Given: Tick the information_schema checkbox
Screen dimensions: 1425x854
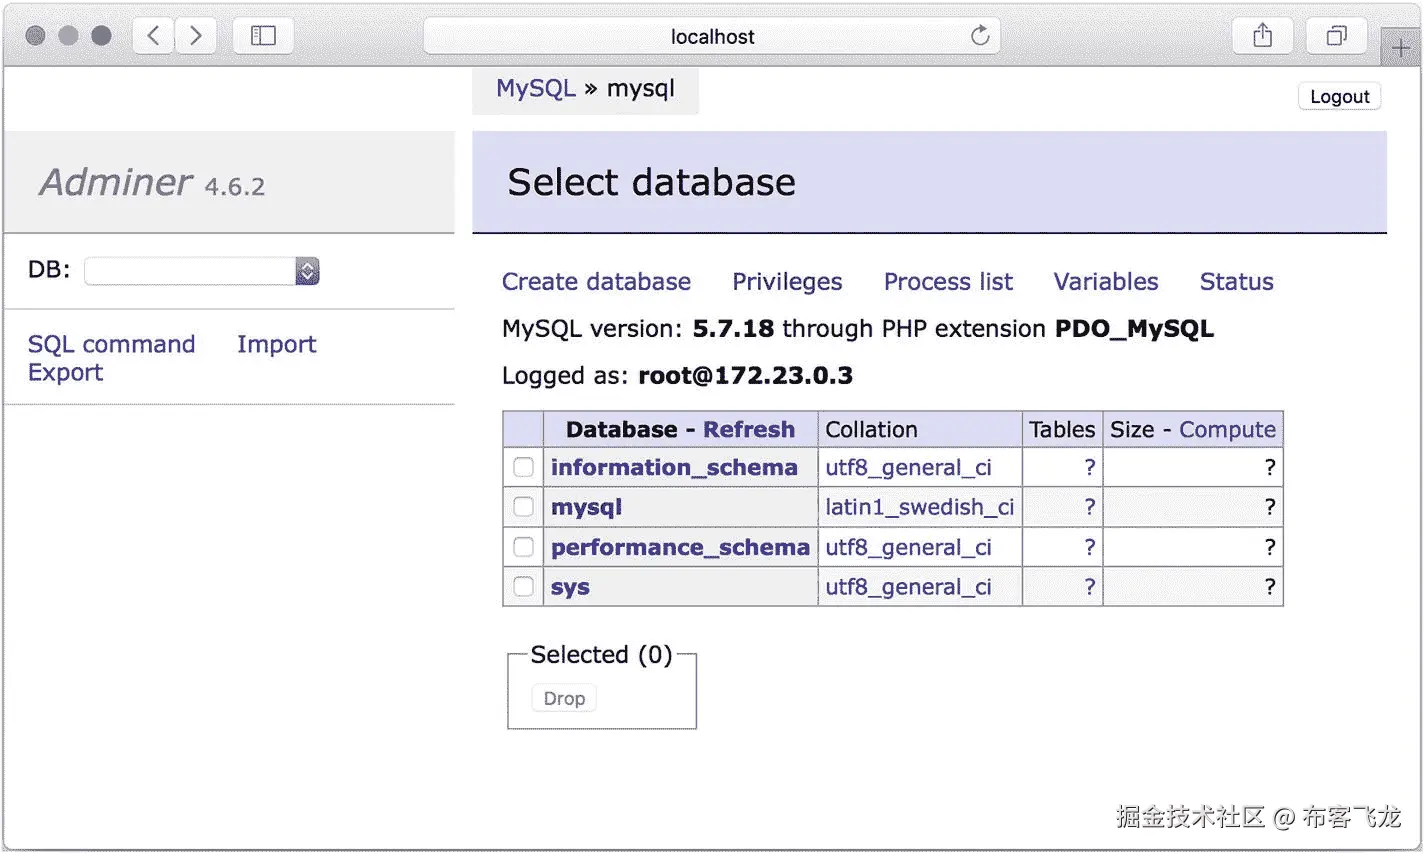Looking at the screenshot, I should [523, 467].
